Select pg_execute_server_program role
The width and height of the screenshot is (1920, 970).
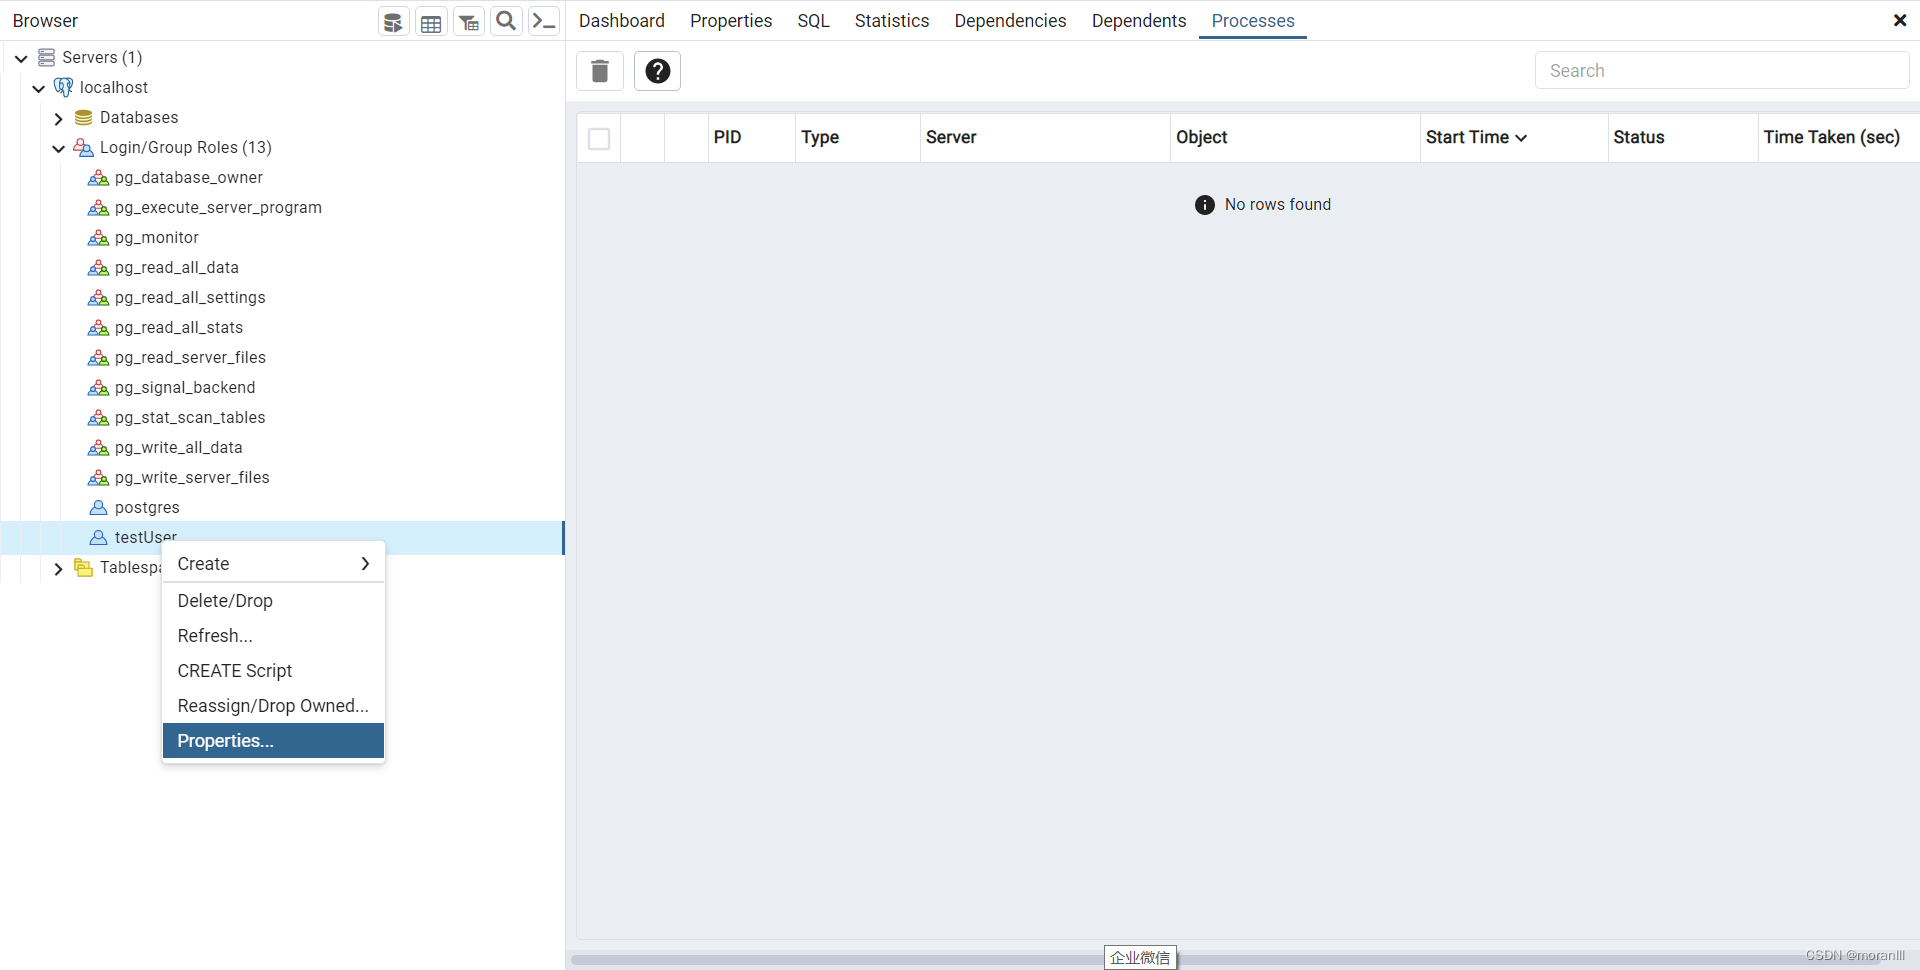218,207
